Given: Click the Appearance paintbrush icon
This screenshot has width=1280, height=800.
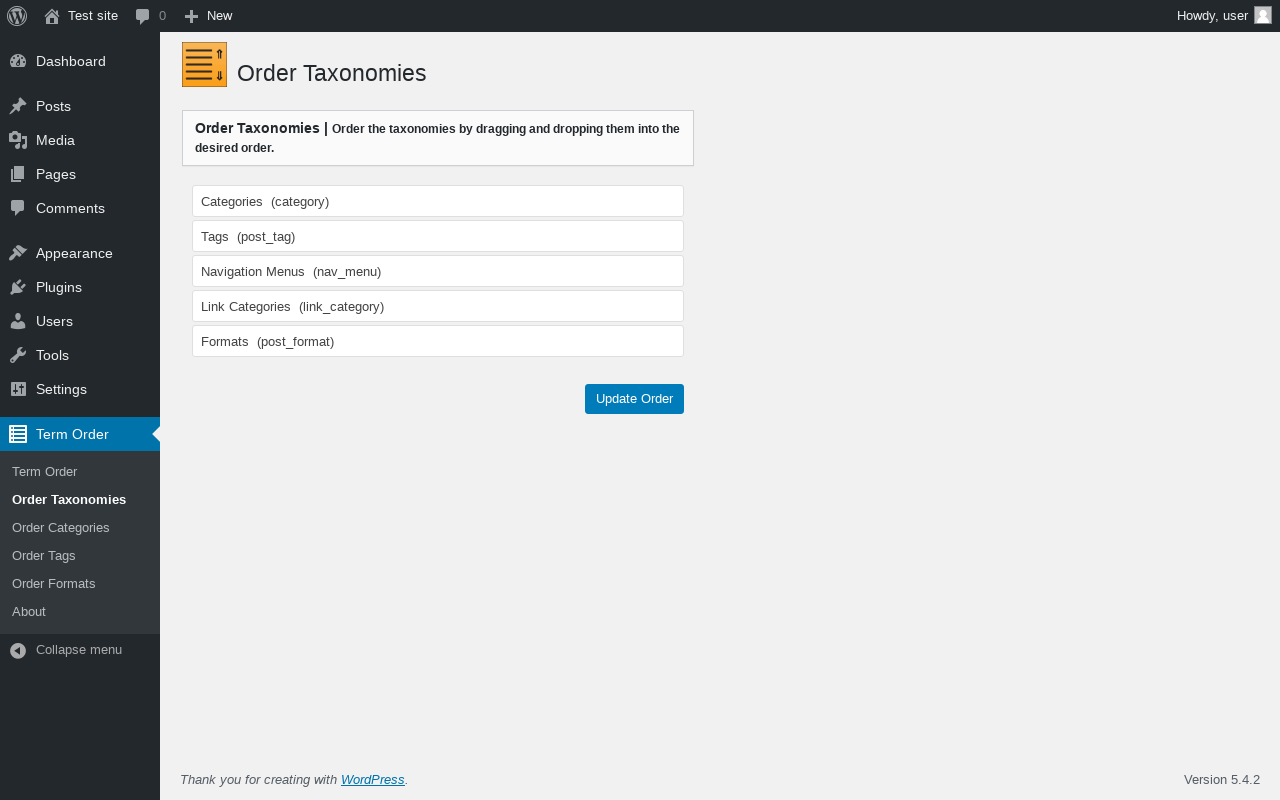Looking at the screenshot, I should point(18,253).
